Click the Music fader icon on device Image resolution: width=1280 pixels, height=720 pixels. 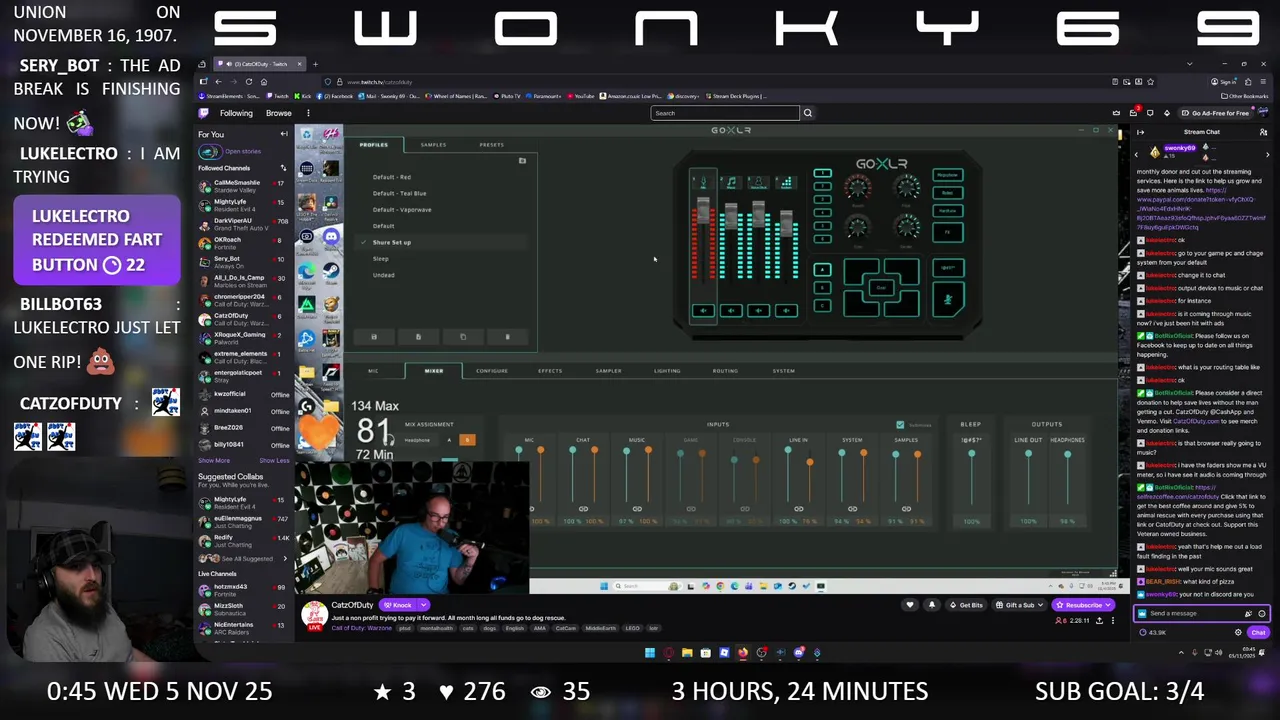click(x=731, y=182)
